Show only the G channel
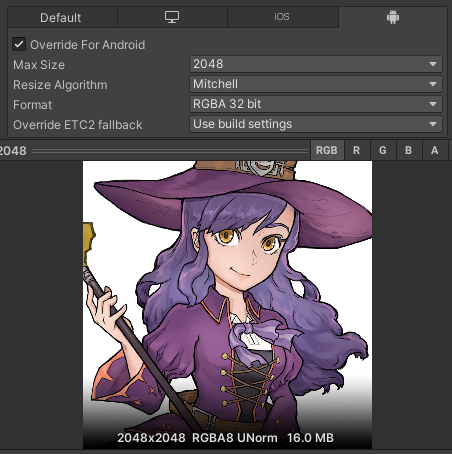452x454 pixels. point(383,150)
